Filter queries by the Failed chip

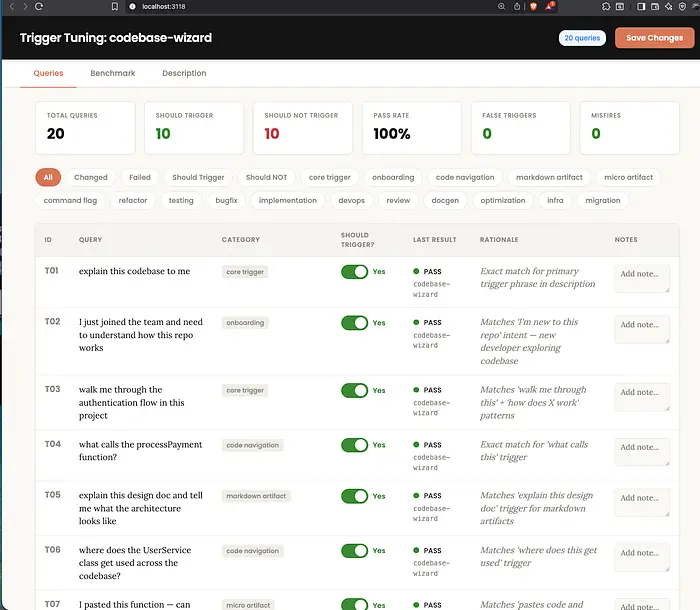140,177
